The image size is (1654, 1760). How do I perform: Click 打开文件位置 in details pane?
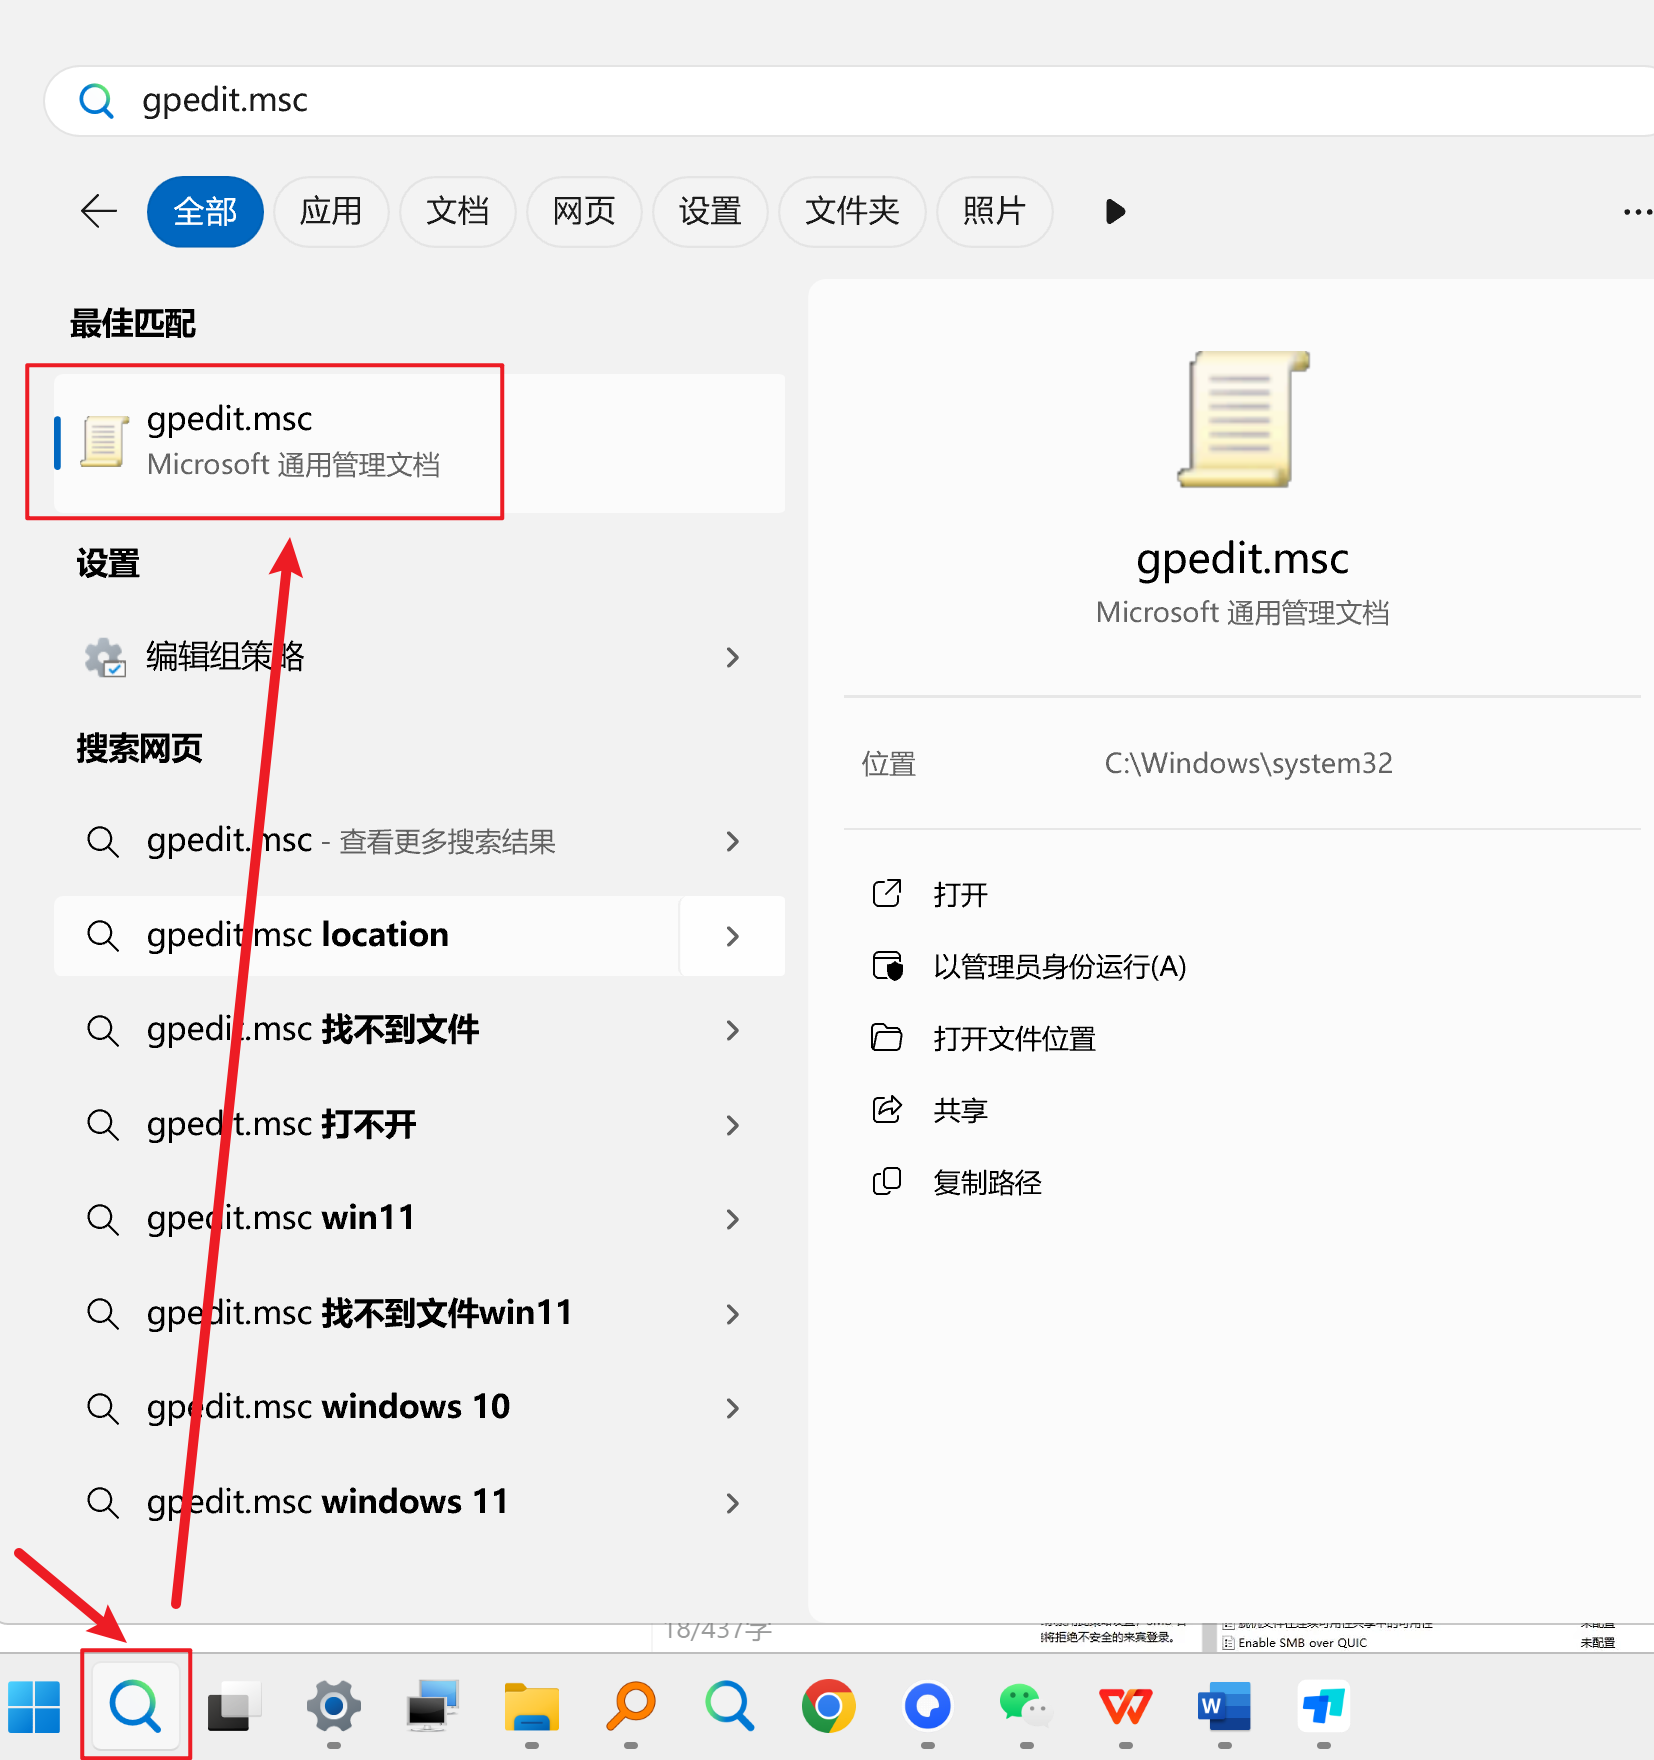click(1014, 1039)
